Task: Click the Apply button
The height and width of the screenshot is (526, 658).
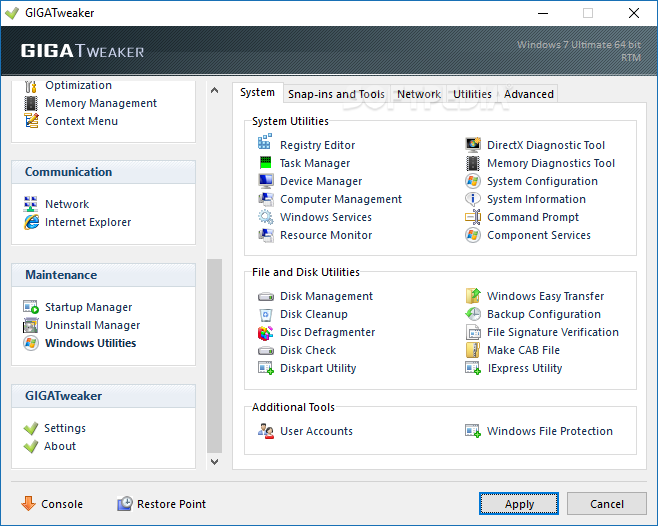Action: [519, 503]
